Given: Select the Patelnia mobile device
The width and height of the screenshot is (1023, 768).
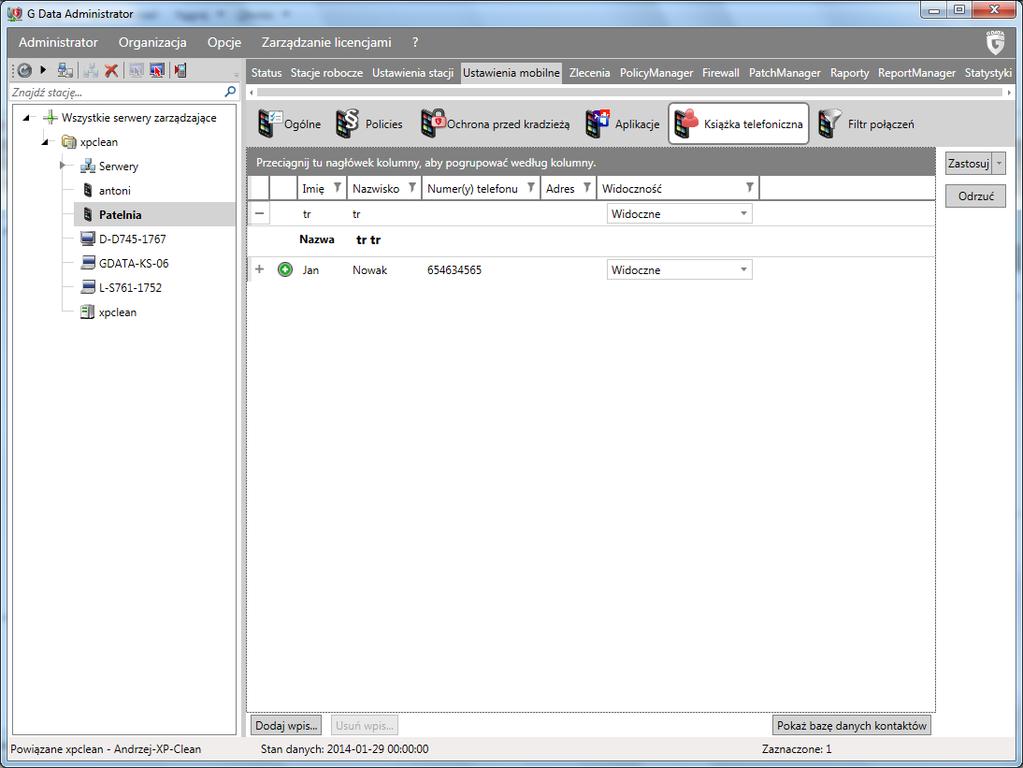Looking at the screenshot, I should pyautogui.click(x=120, y=215).
